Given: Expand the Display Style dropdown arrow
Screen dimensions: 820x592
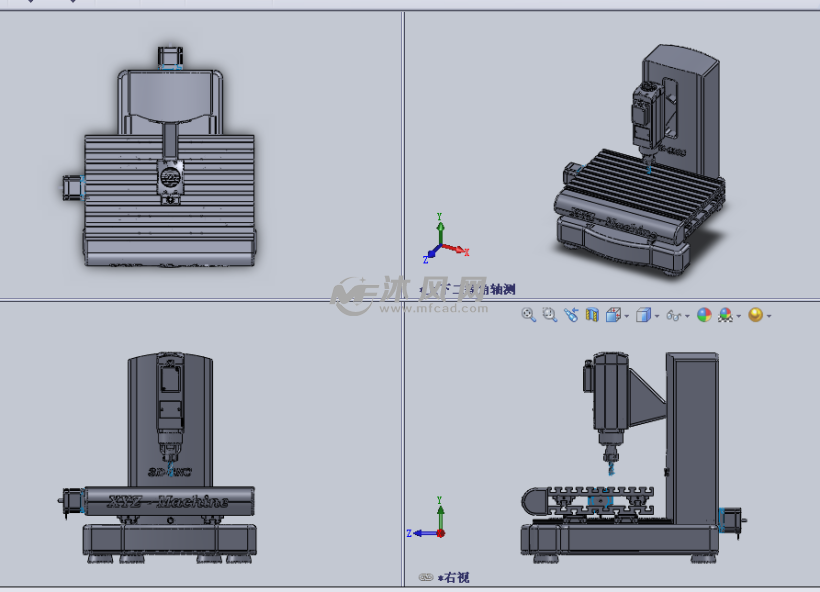Looking at the screenshot, I should pyautogui.click(x=656, y=316).
